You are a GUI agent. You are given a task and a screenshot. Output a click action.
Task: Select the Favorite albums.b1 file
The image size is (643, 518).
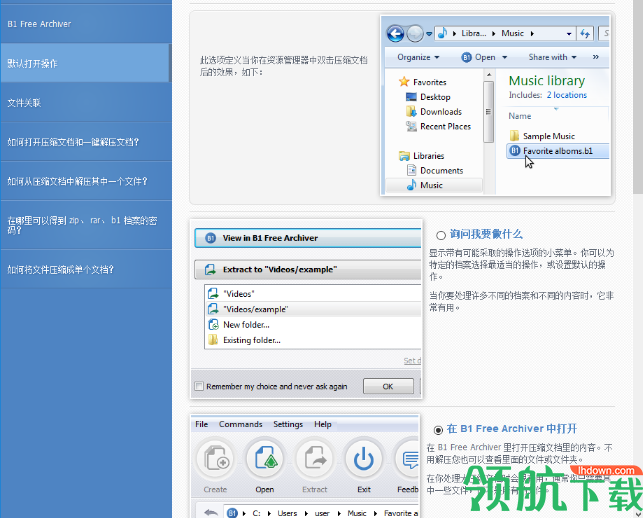(558, 151)
